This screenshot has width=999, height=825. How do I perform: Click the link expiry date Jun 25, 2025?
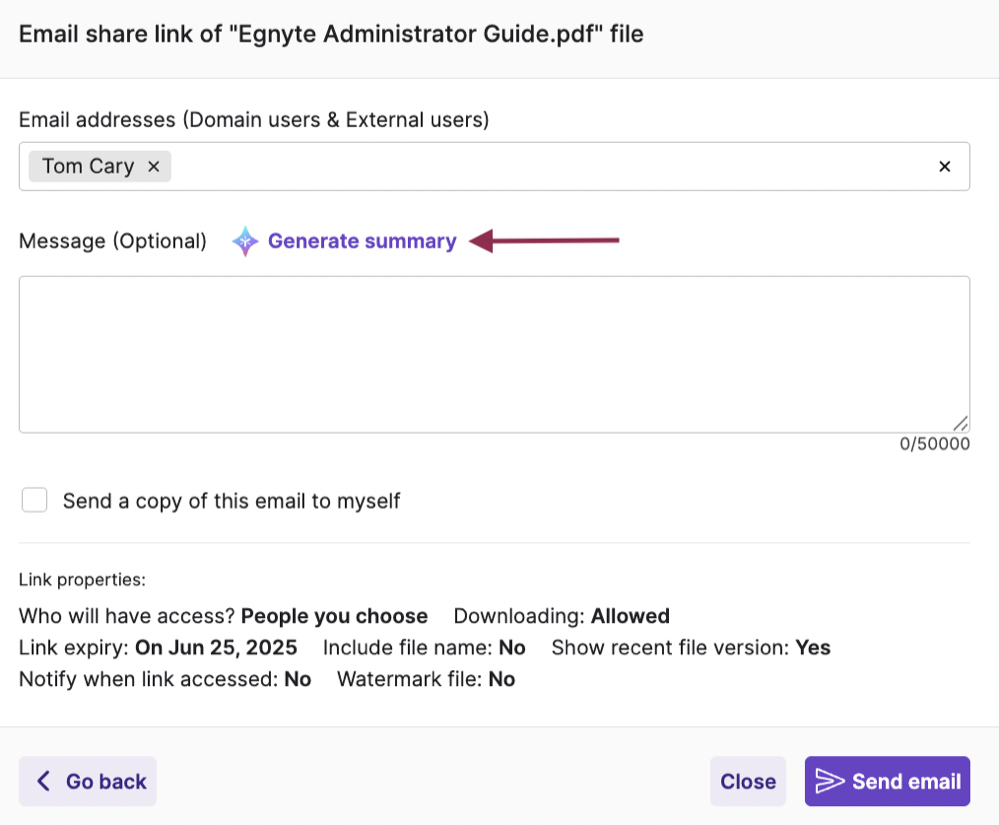pos(216,648)
